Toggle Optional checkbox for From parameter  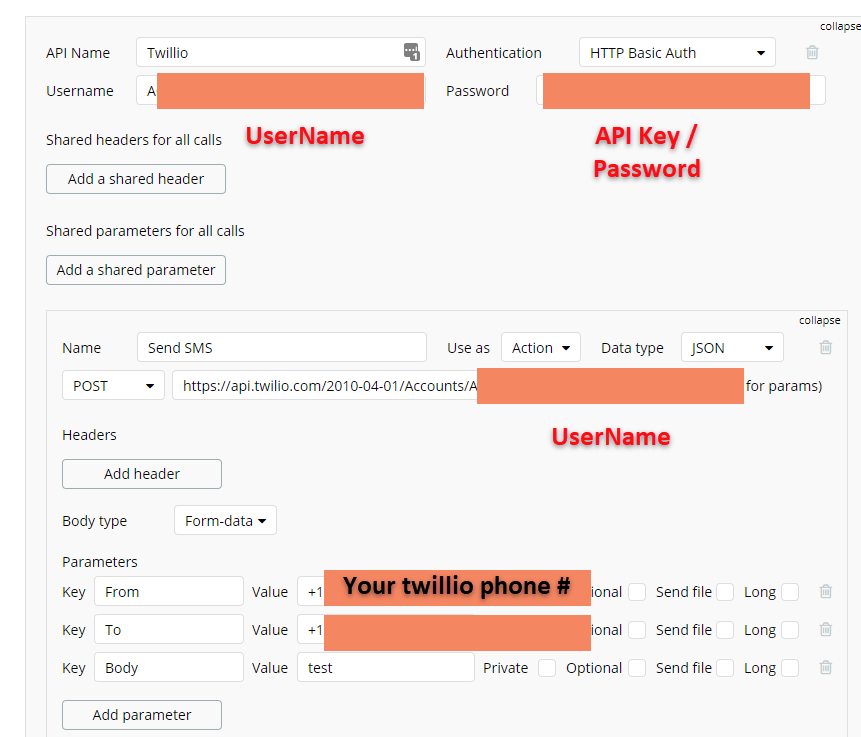(637, 592)
